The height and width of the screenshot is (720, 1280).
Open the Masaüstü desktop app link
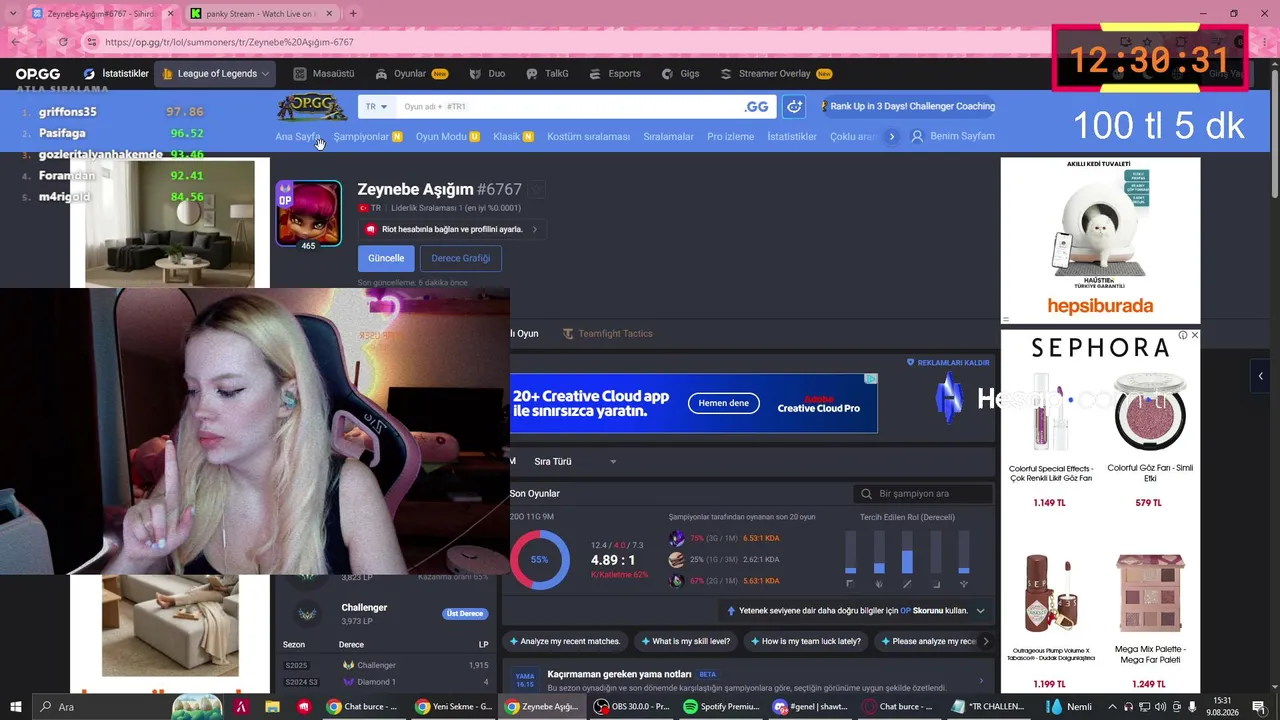[x=324, y=74]
